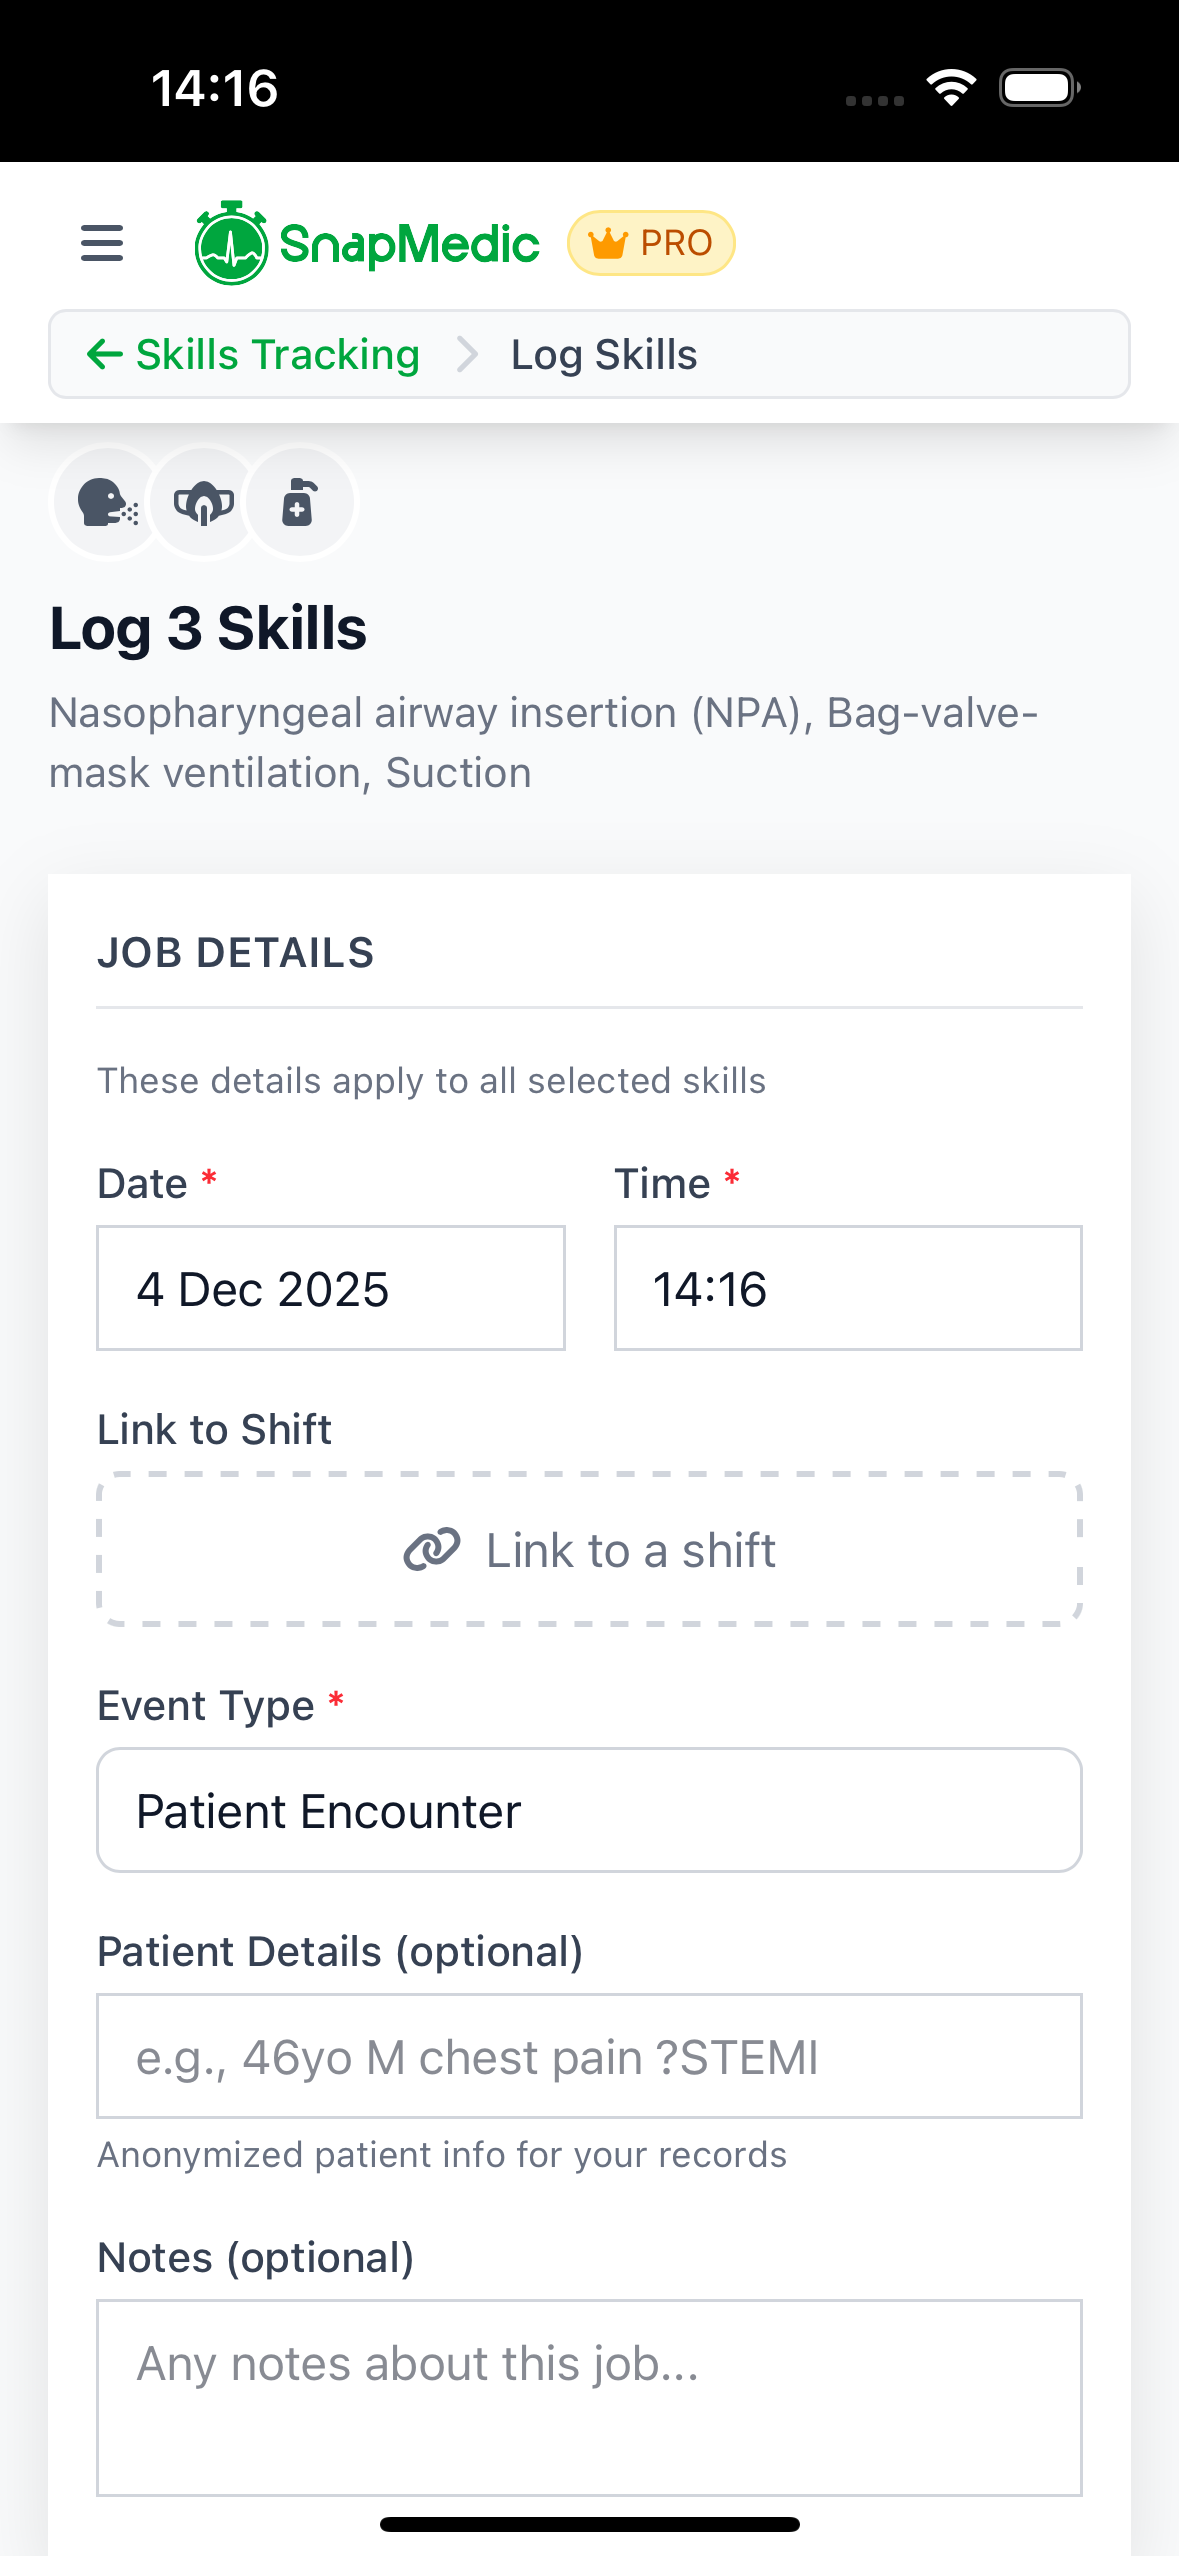Select the nasopharyngeal airway skill icon

(105, 502)
